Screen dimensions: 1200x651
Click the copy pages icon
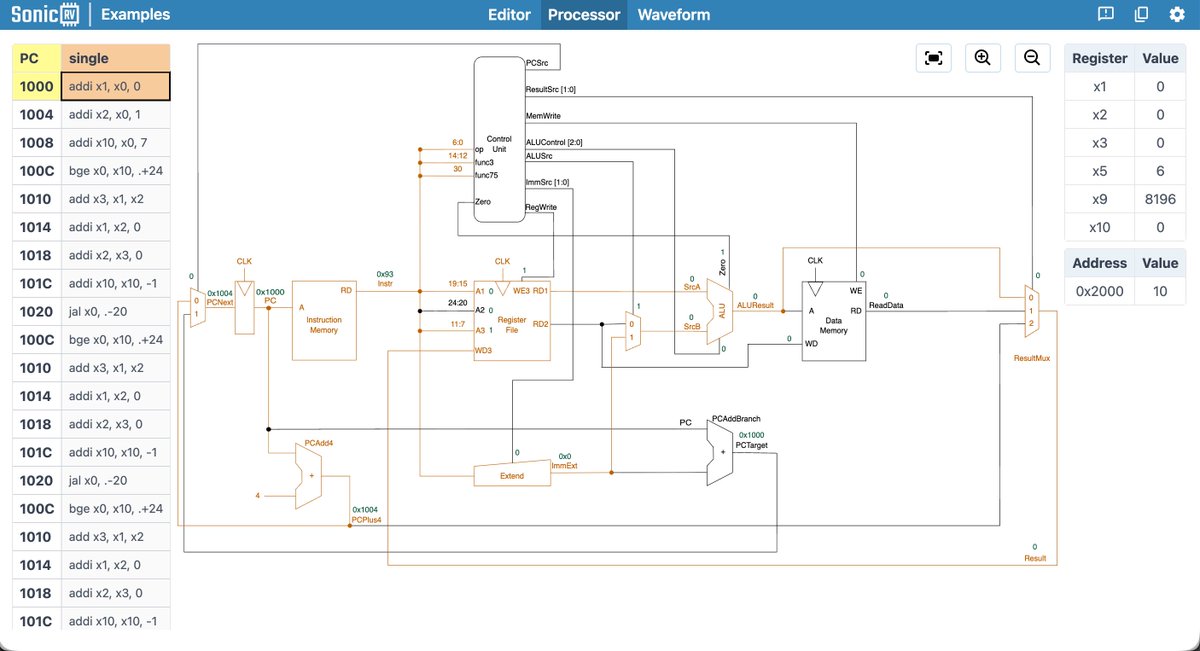pyautogui.click(x=1141, y=15)
